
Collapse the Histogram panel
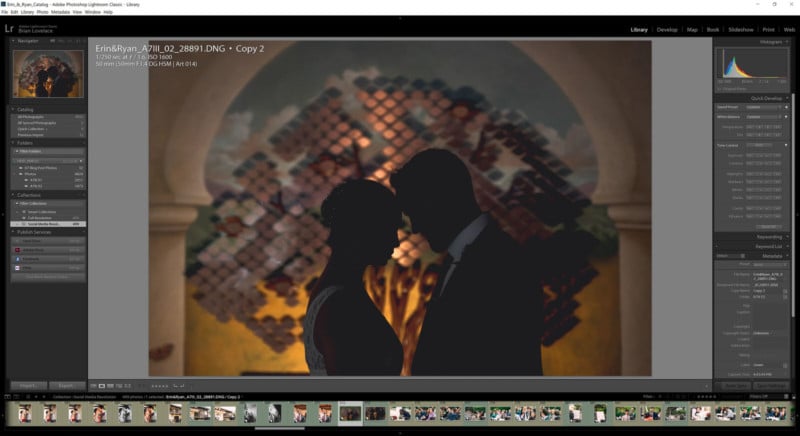pyautogui.click(x=787, y=42)
